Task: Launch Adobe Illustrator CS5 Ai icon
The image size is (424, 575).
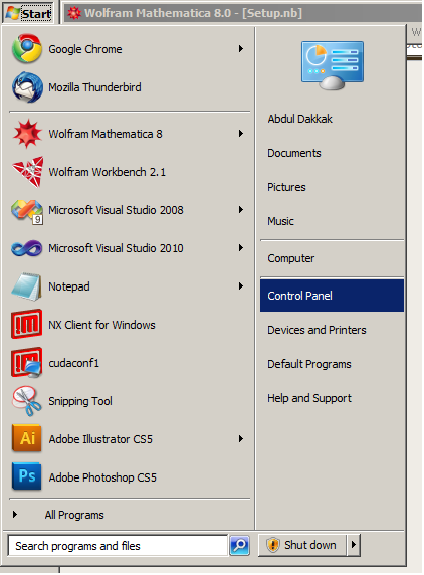Action: click(x=27, y=438)
